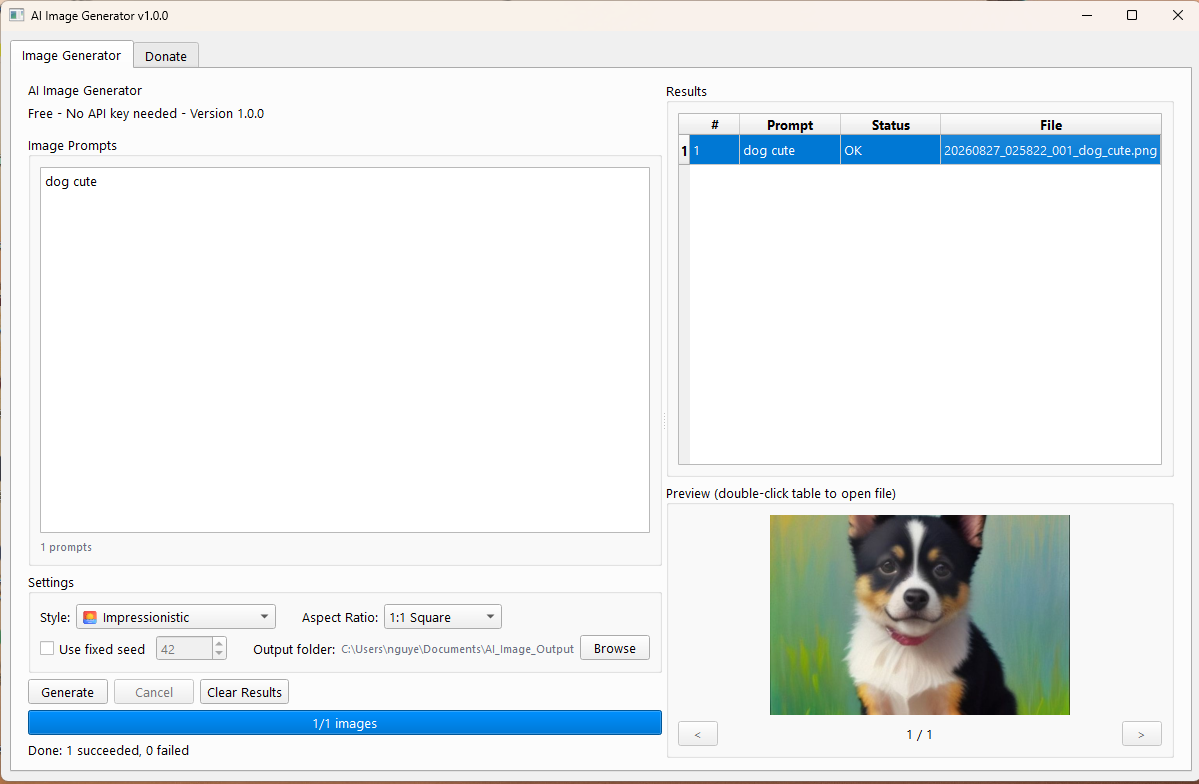Minimize the AI Image Generator window

(x=1087, y=15)
